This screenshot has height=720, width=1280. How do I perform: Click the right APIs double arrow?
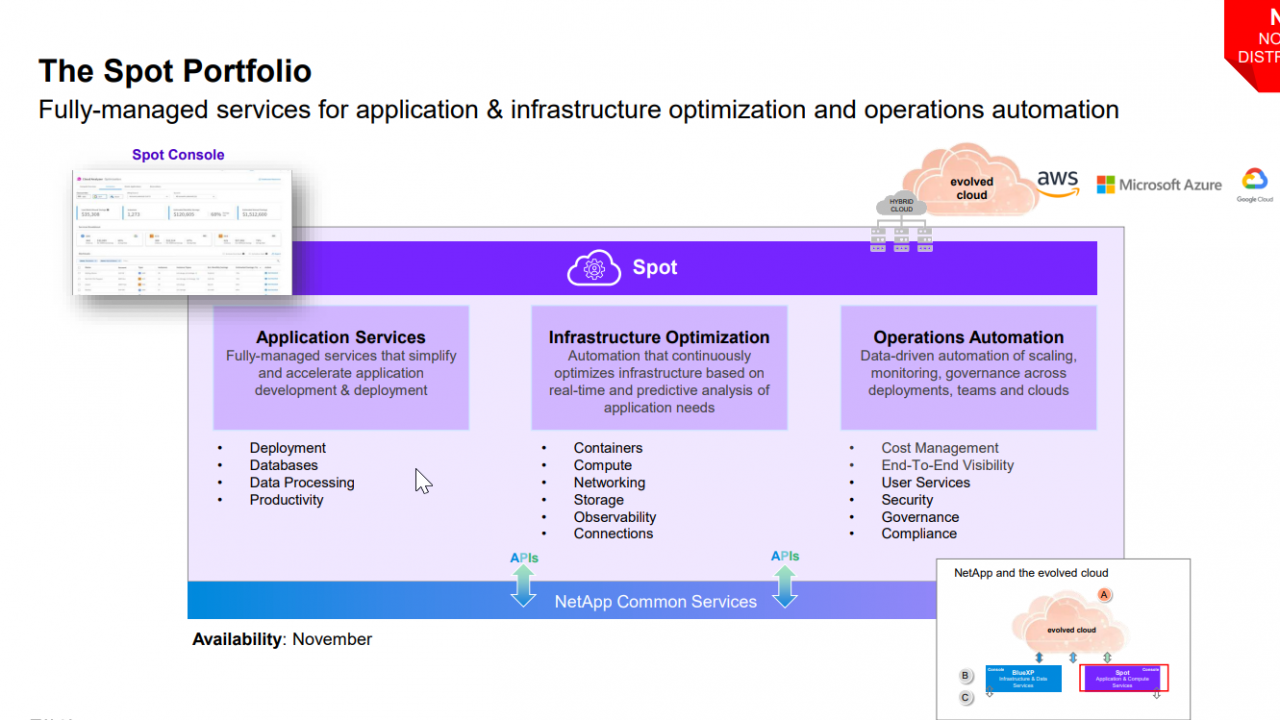(x=785, y=585)
